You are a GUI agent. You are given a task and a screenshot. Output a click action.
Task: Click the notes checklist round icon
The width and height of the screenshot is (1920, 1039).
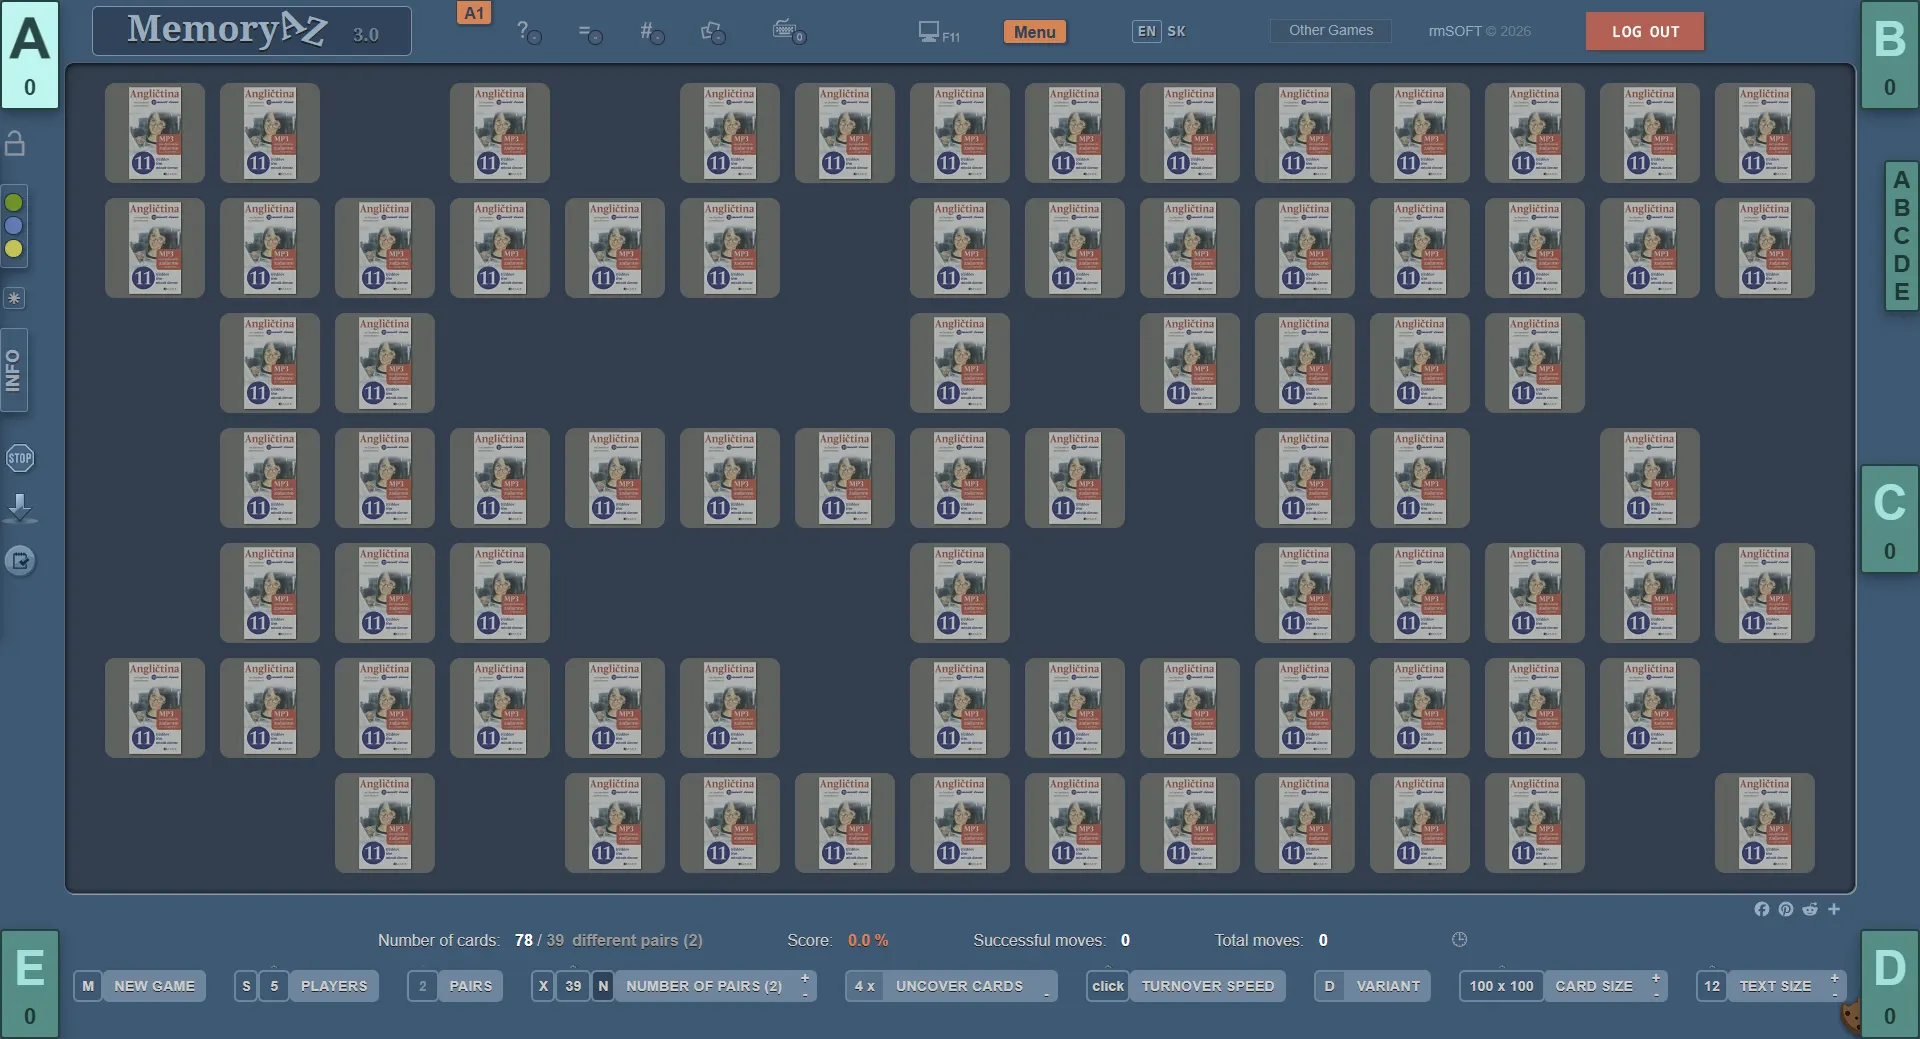click(20, 561)
